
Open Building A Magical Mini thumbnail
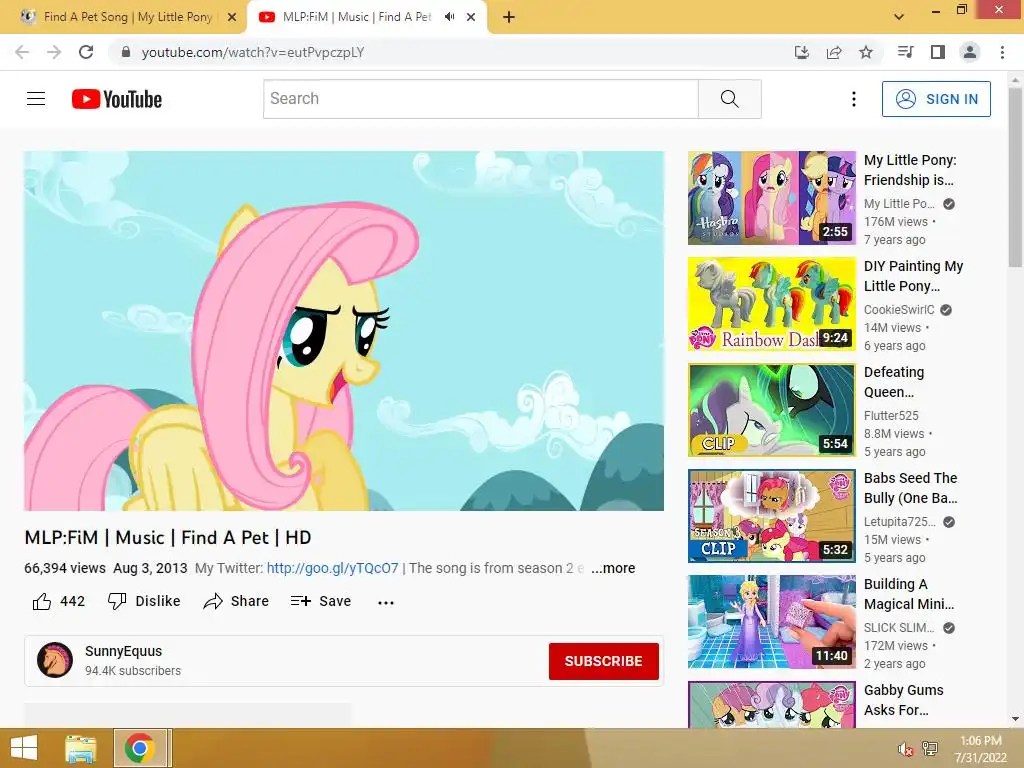pyautogui.click(x=772, y=622)
